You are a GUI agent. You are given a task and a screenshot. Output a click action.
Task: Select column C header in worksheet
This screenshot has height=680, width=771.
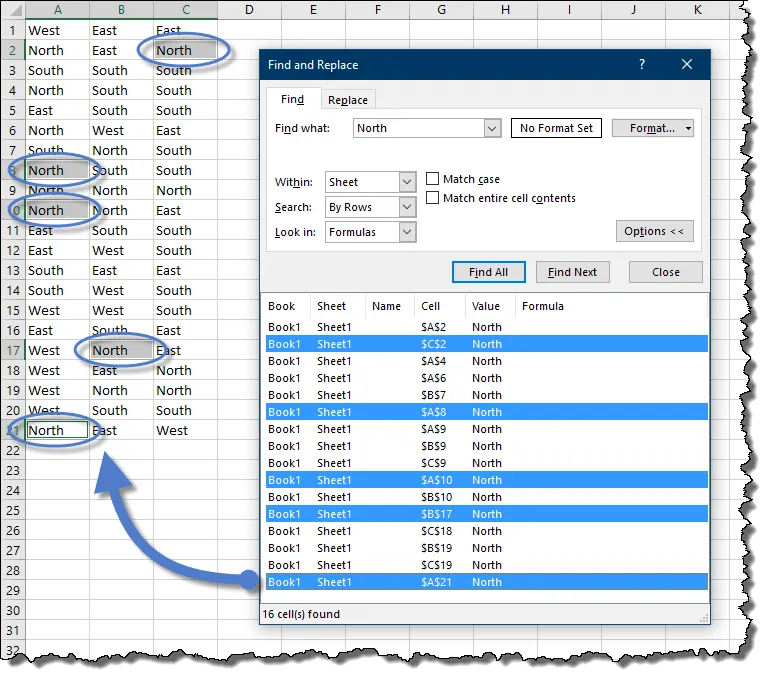(x=185, y=9)
